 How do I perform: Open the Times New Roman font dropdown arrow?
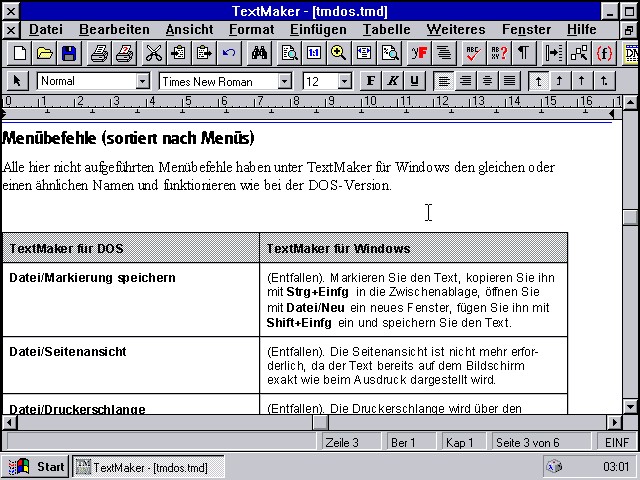coord(284,81)
